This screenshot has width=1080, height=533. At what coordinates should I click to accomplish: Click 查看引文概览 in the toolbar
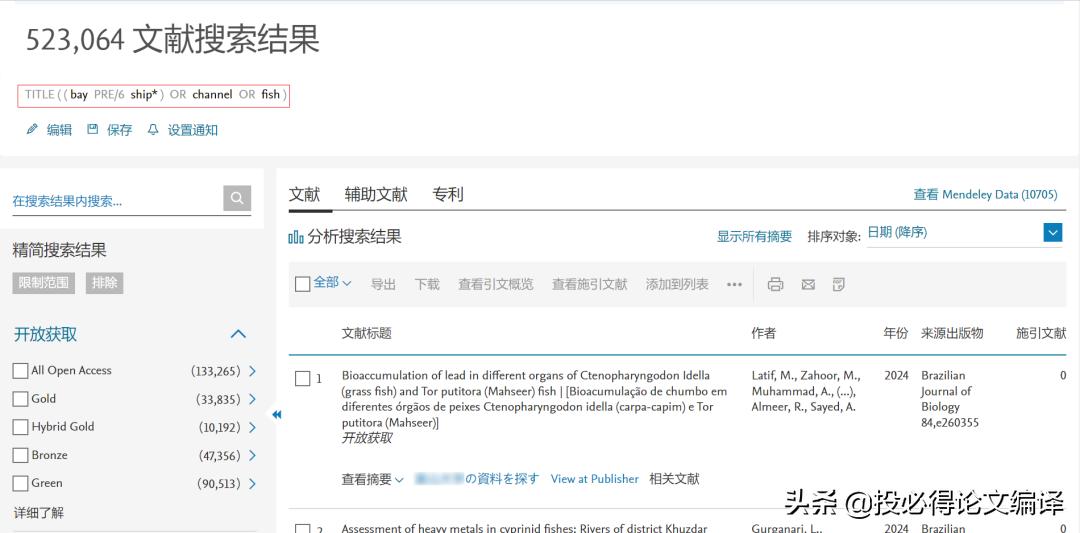pyautogui.click(x=496, y=284)
